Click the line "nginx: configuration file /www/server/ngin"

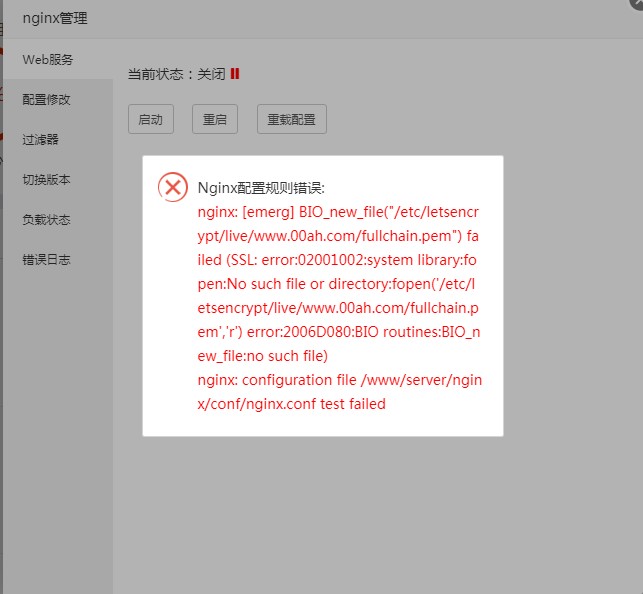(x=340, y=380)
